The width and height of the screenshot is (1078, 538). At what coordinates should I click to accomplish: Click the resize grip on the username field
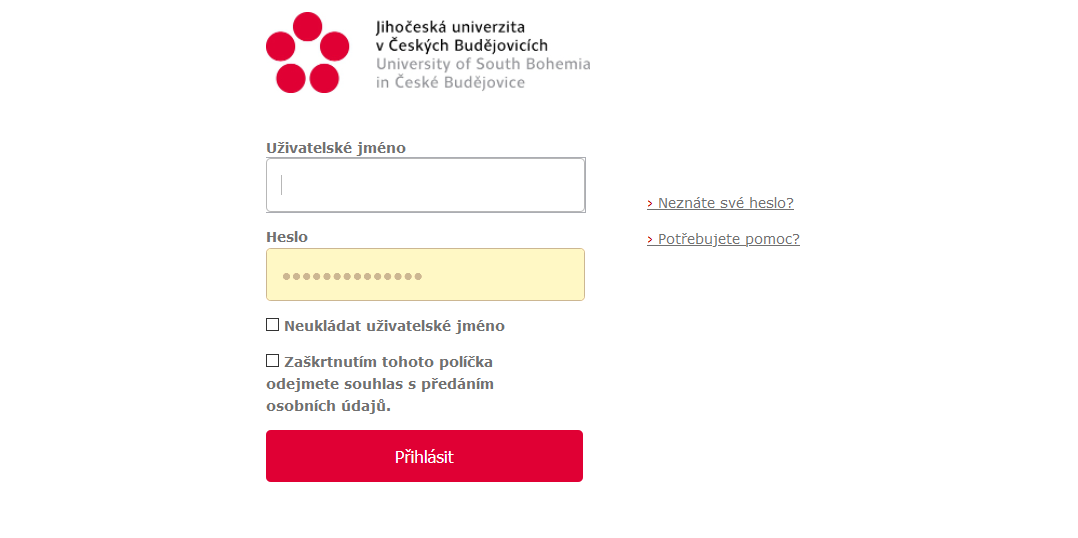(x=582, y=208)
